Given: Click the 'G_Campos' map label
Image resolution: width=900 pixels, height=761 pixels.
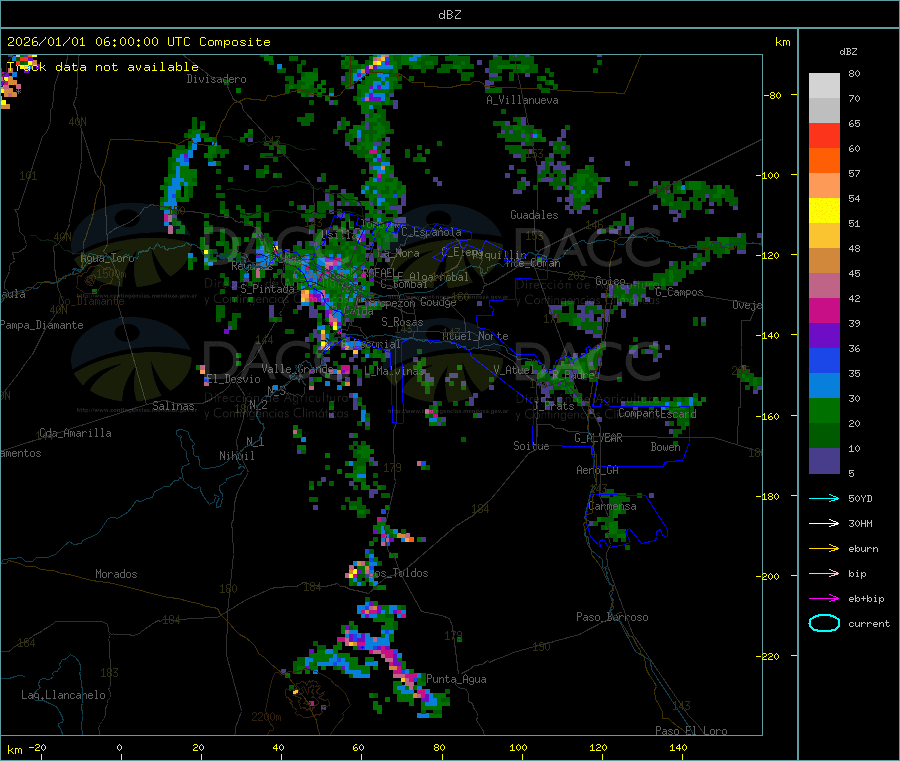Looking at the screenshot, I should click(679, 292).
